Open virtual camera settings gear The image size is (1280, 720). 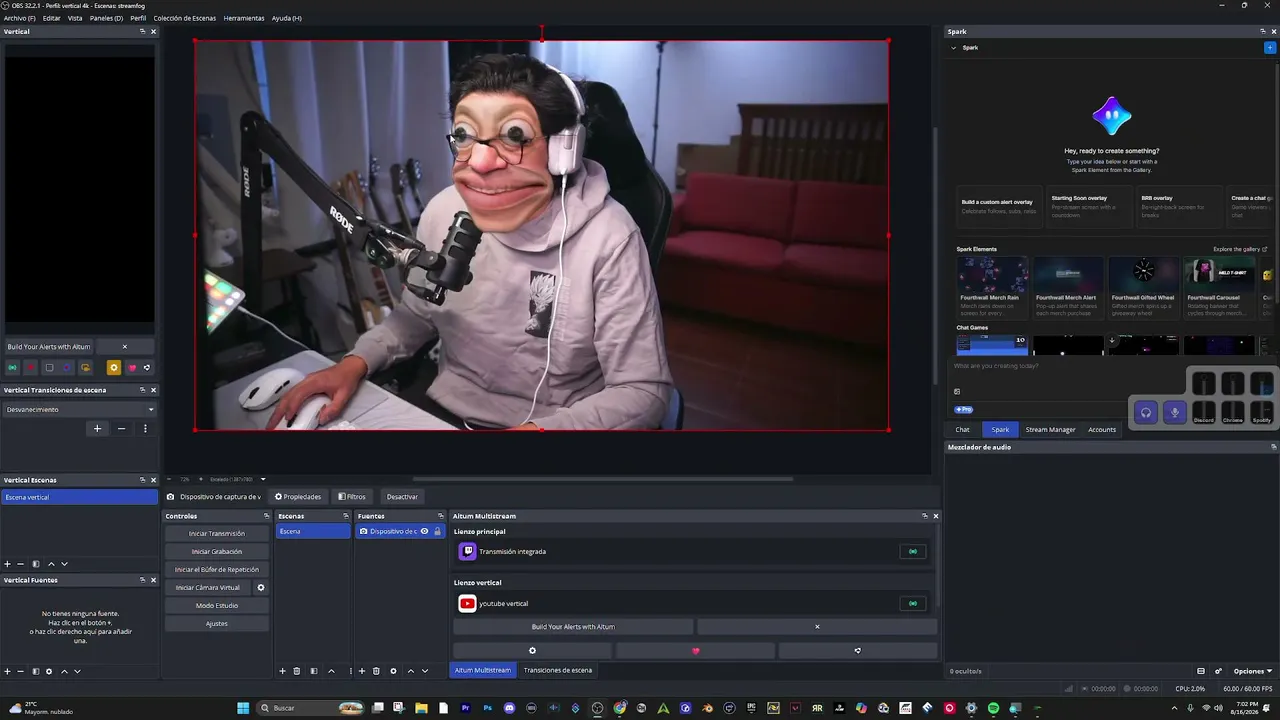(261, 588)
